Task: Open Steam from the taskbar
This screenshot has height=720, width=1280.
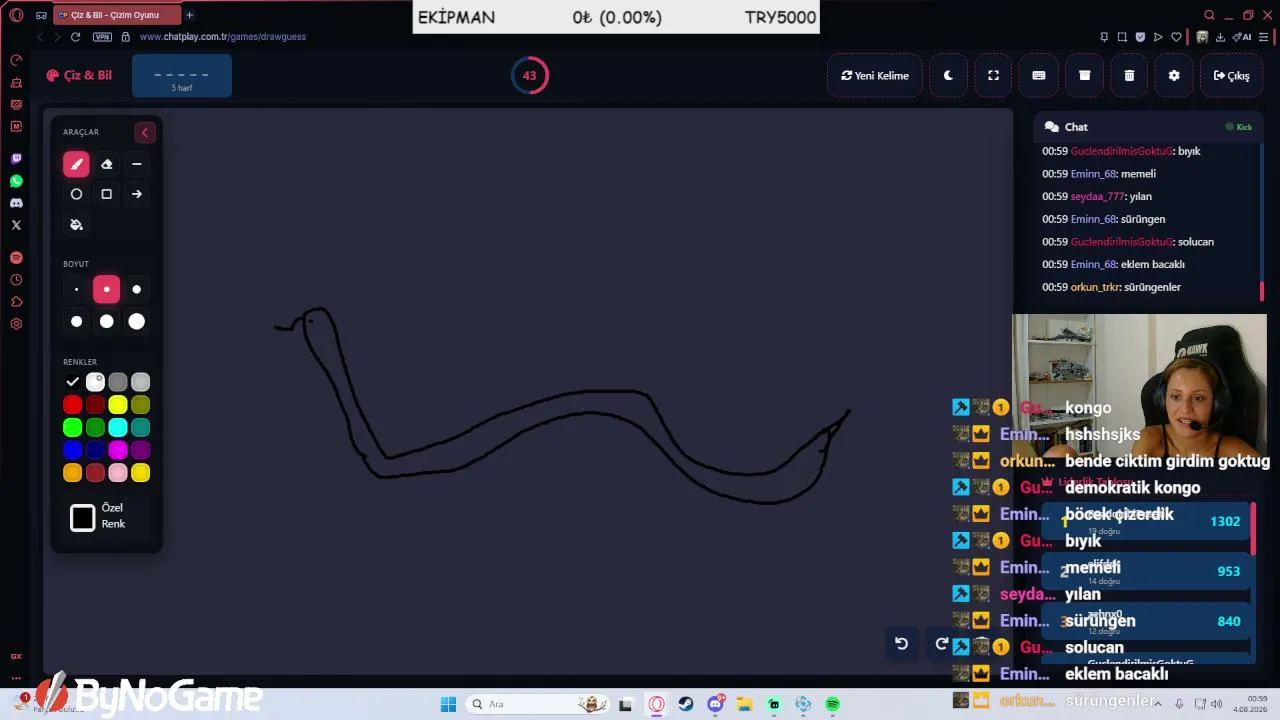Action: [x=686, y=704]
